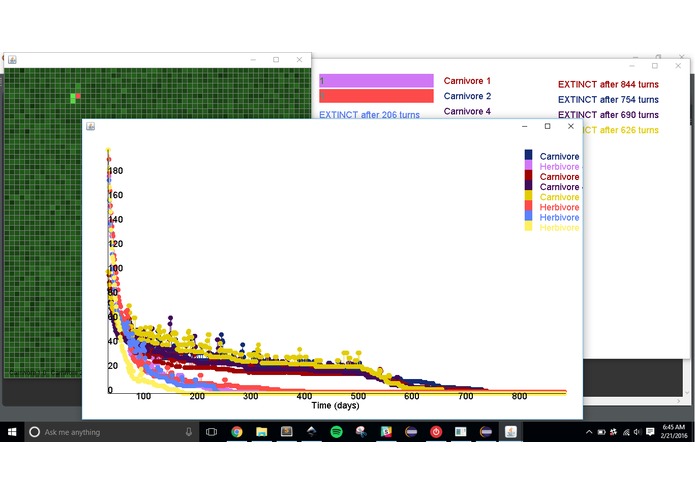Click the pale yellow Herbivore legend swatch
This screenshot has width=695, height=494.
pyautogui.click(x=528, y=226)
